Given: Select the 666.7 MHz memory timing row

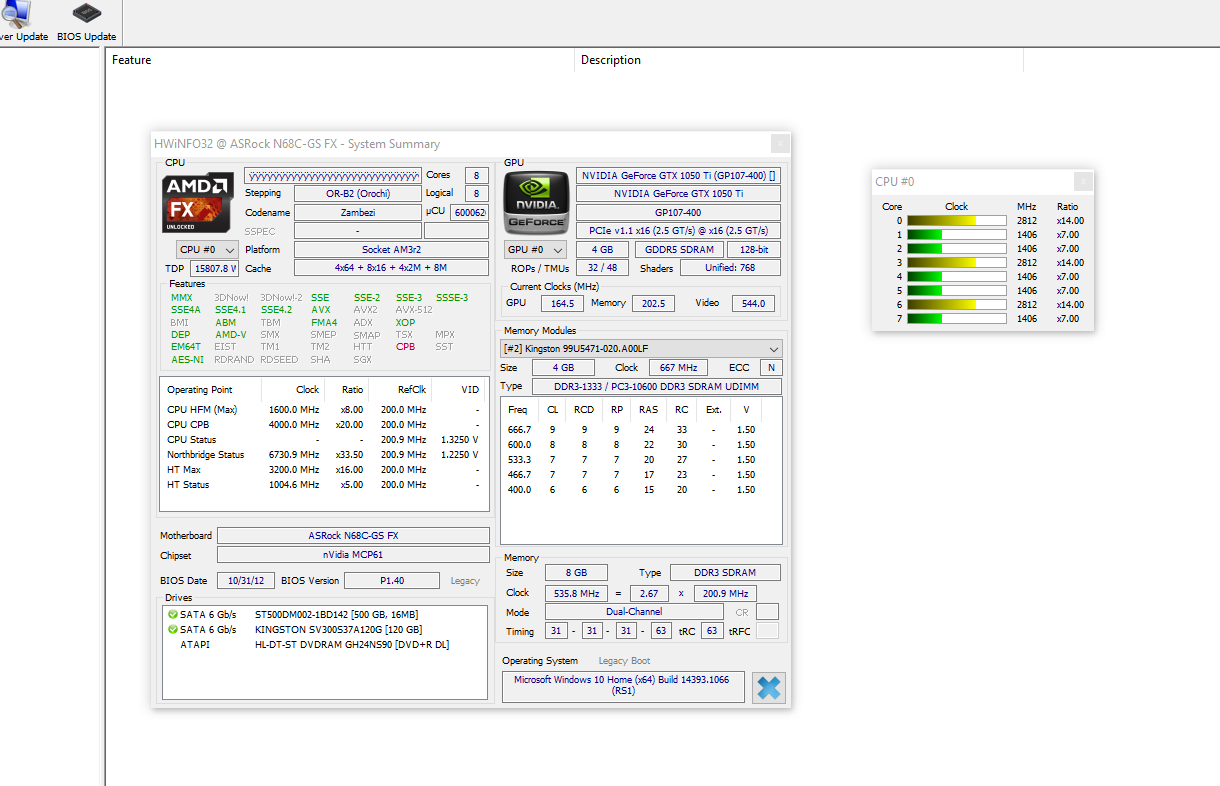Looking at the screenshot, I should pyautogui.click(x=641, y=430).
